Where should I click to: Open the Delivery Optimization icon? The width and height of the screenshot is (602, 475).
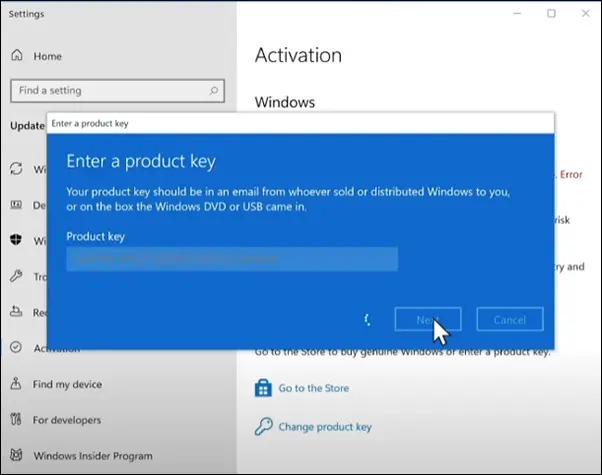click(x=16, y=205)
